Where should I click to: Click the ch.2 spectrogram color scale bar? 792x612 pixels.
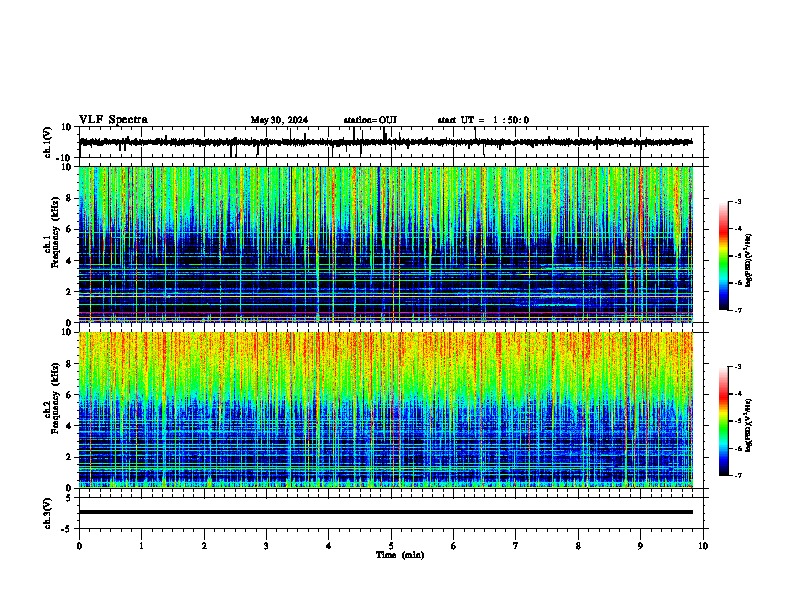[724, 421]
